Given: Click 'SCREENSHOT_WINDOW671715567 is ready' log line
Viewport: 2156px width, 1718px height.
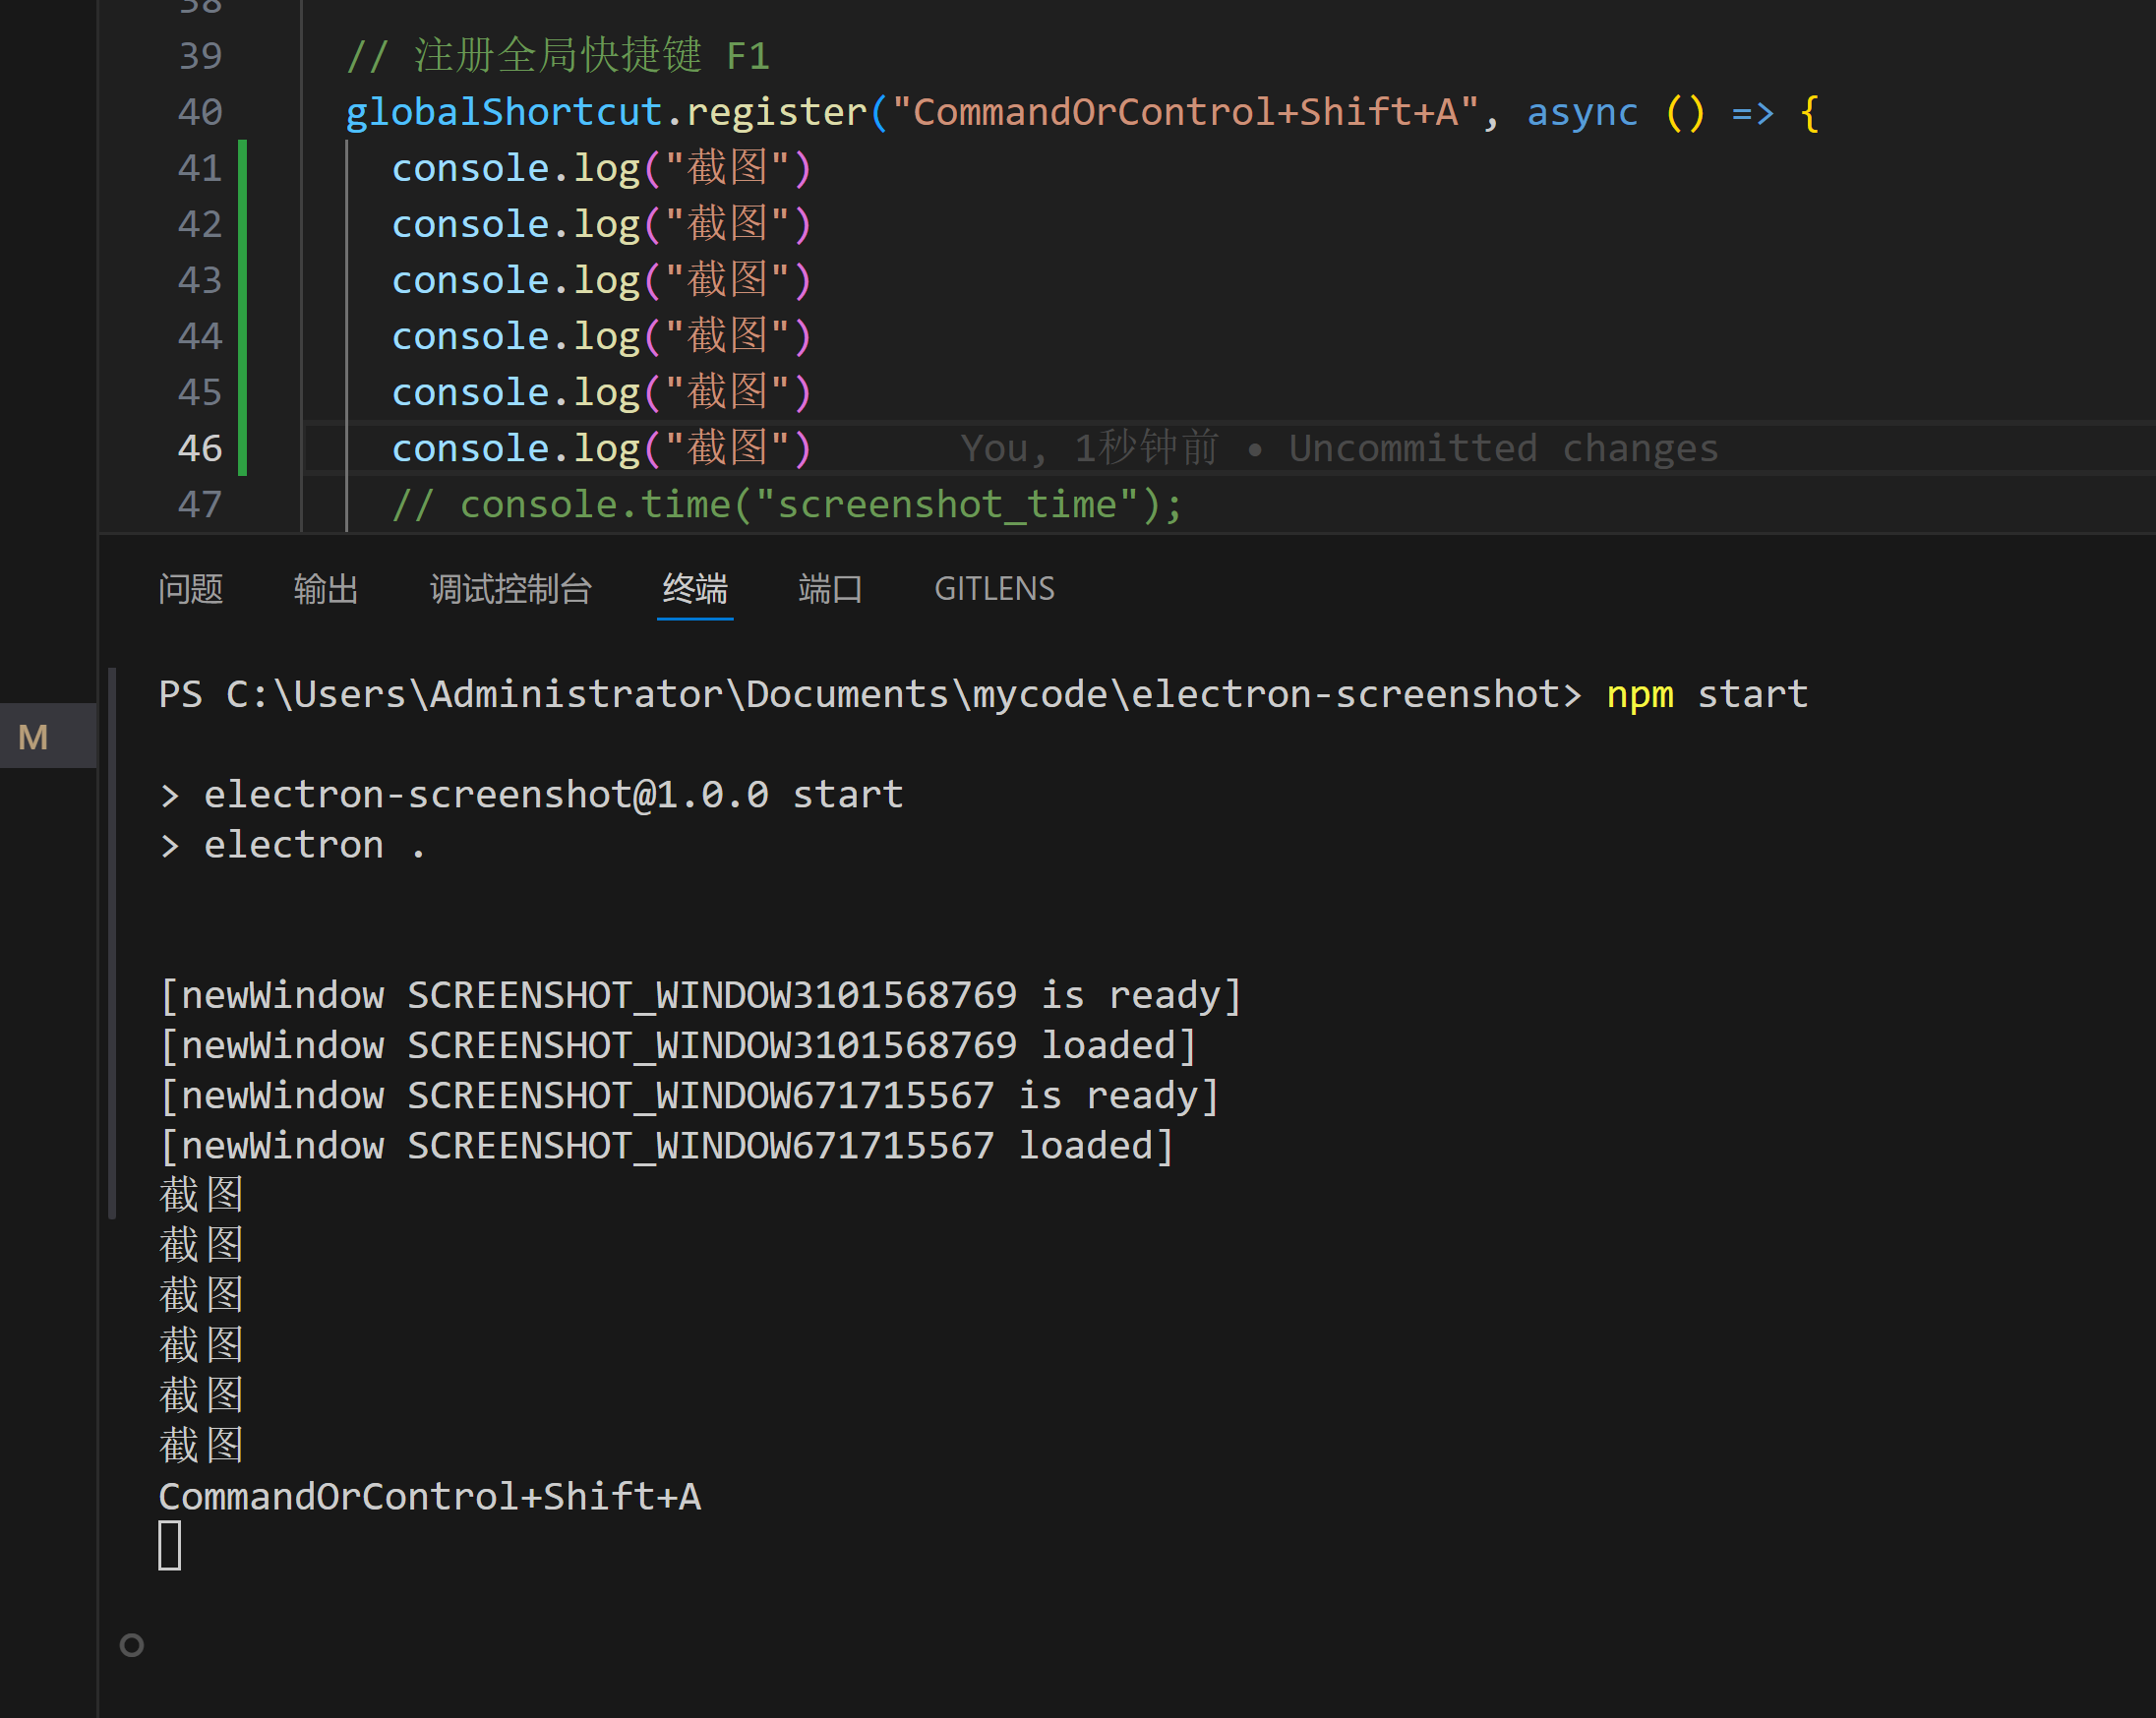Looking at the screenshot, I should pos(689,1095).
